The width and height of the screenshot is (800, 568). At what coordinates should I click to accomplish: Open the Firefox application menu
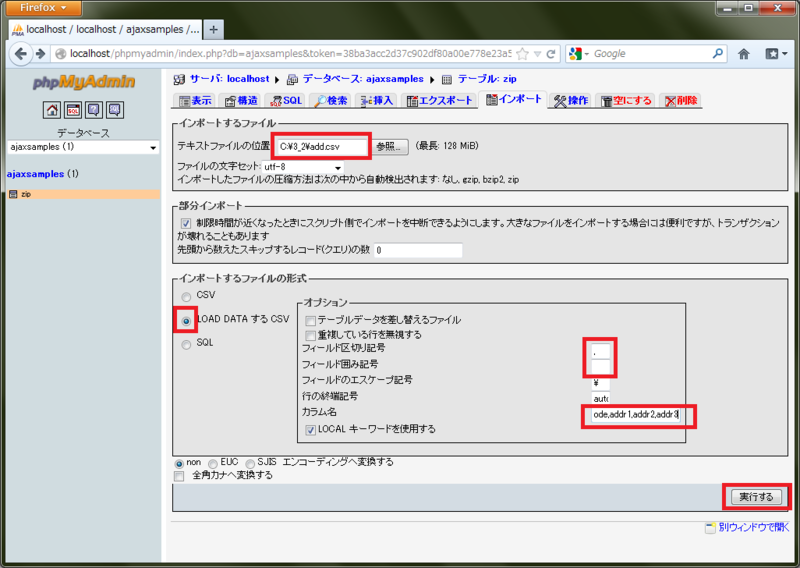43,8
